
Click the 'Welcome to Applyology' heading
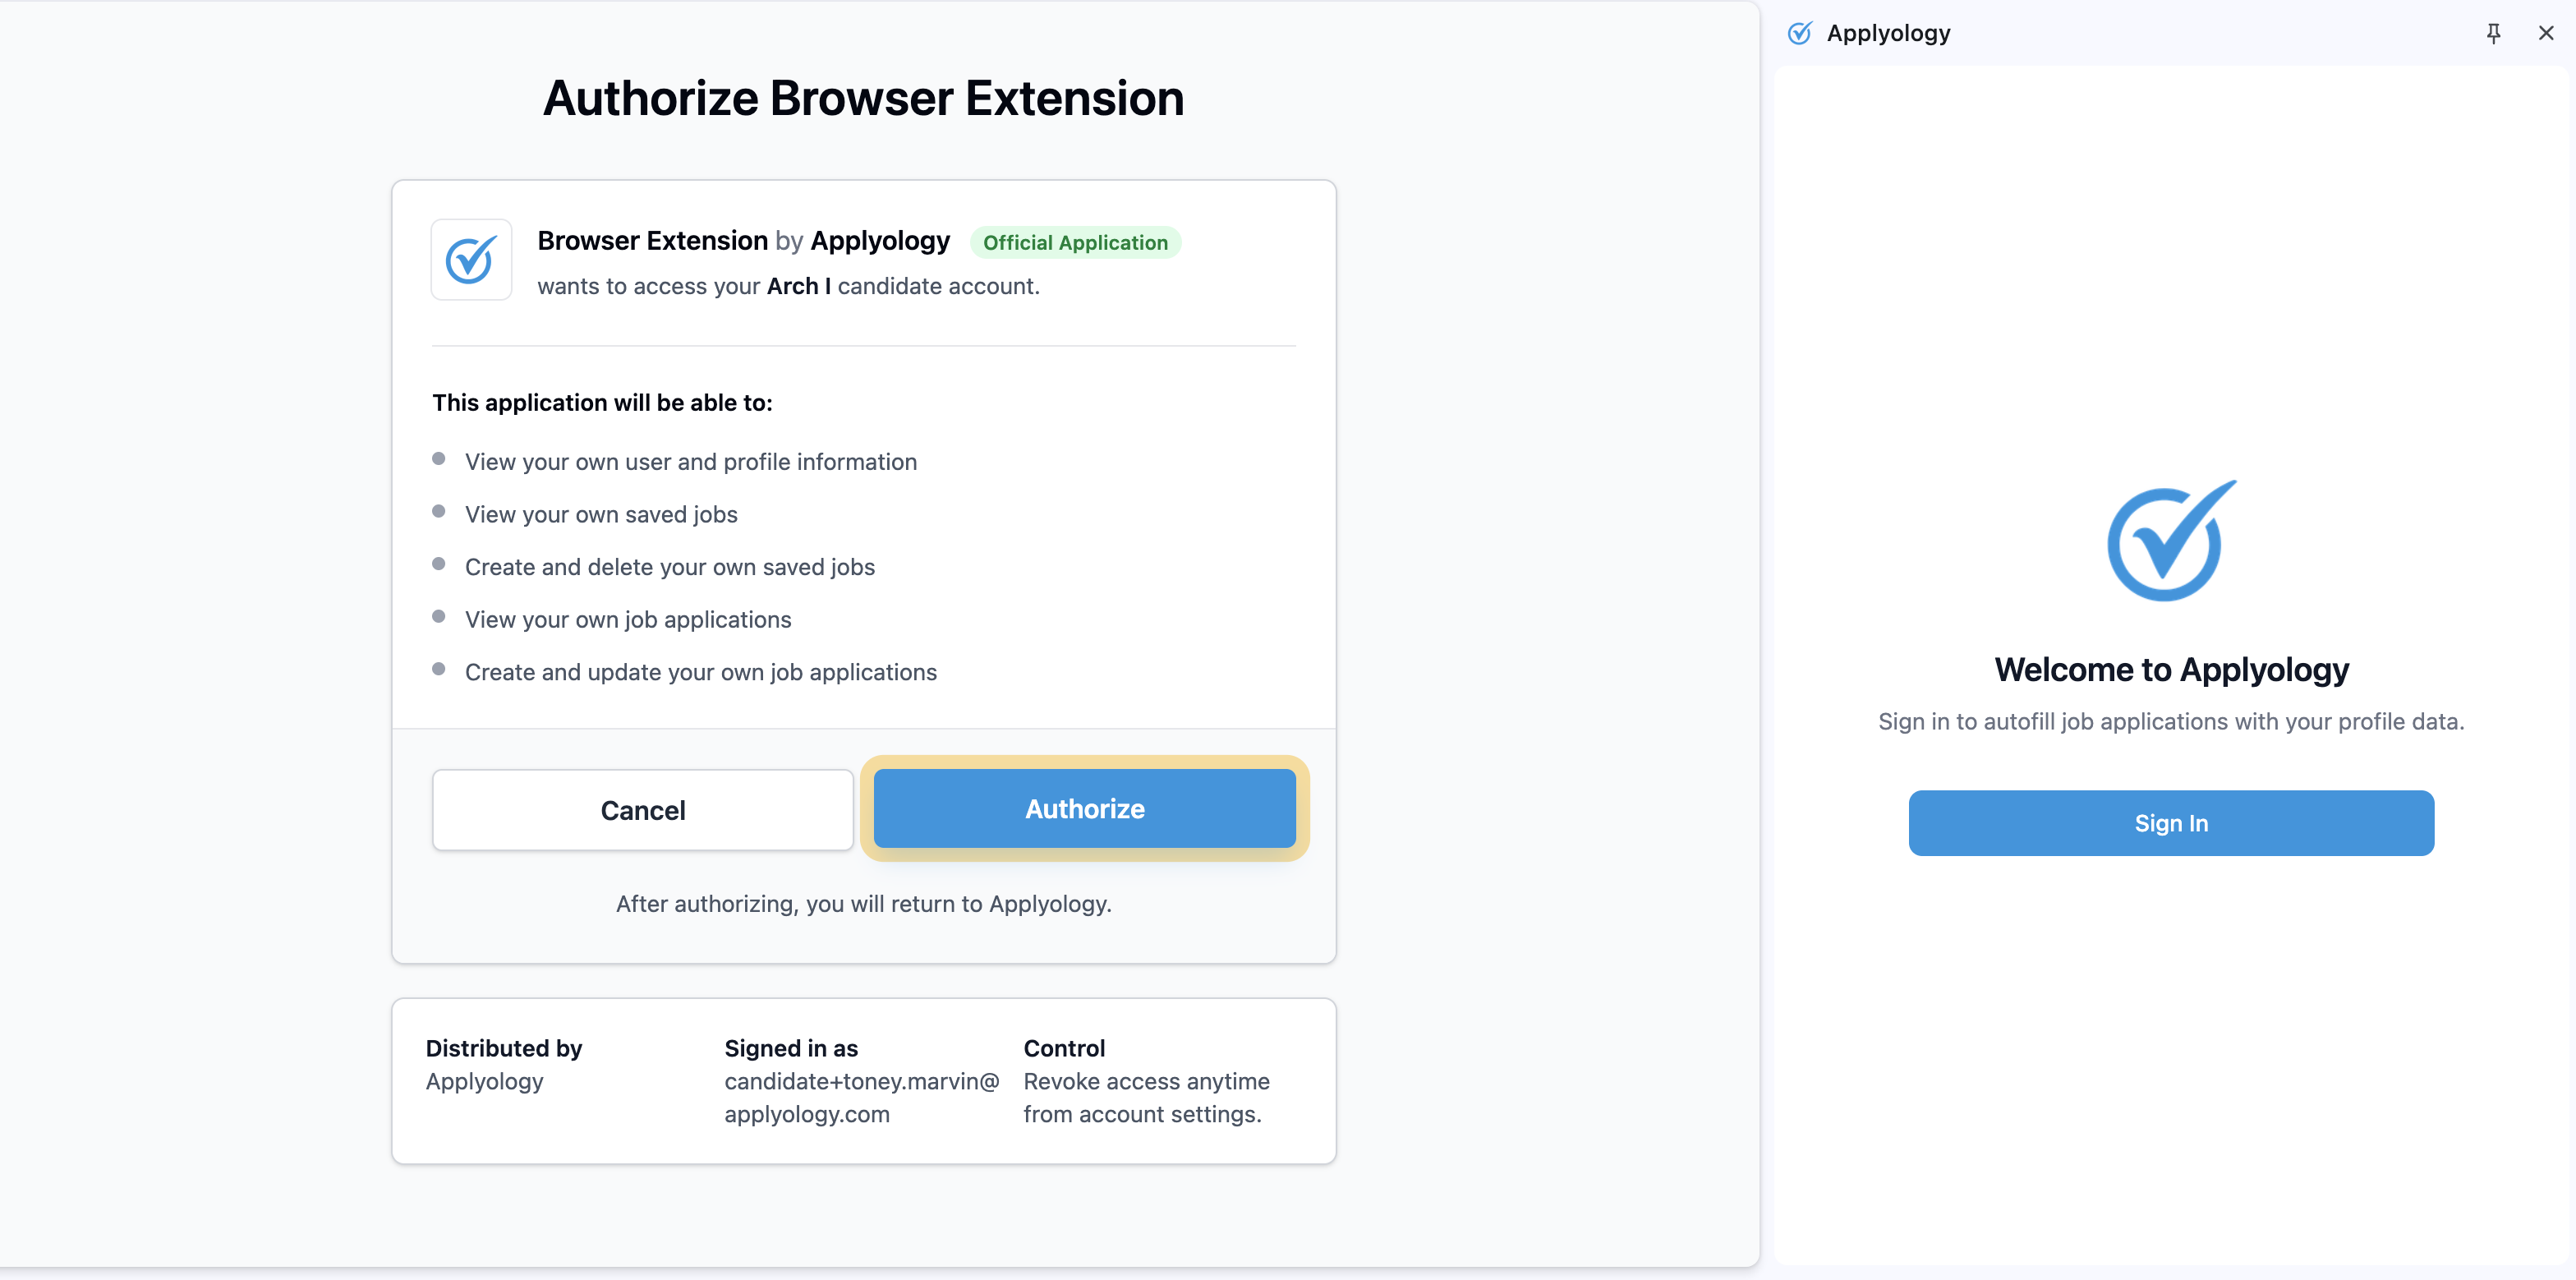click(x=2172, y=669)
